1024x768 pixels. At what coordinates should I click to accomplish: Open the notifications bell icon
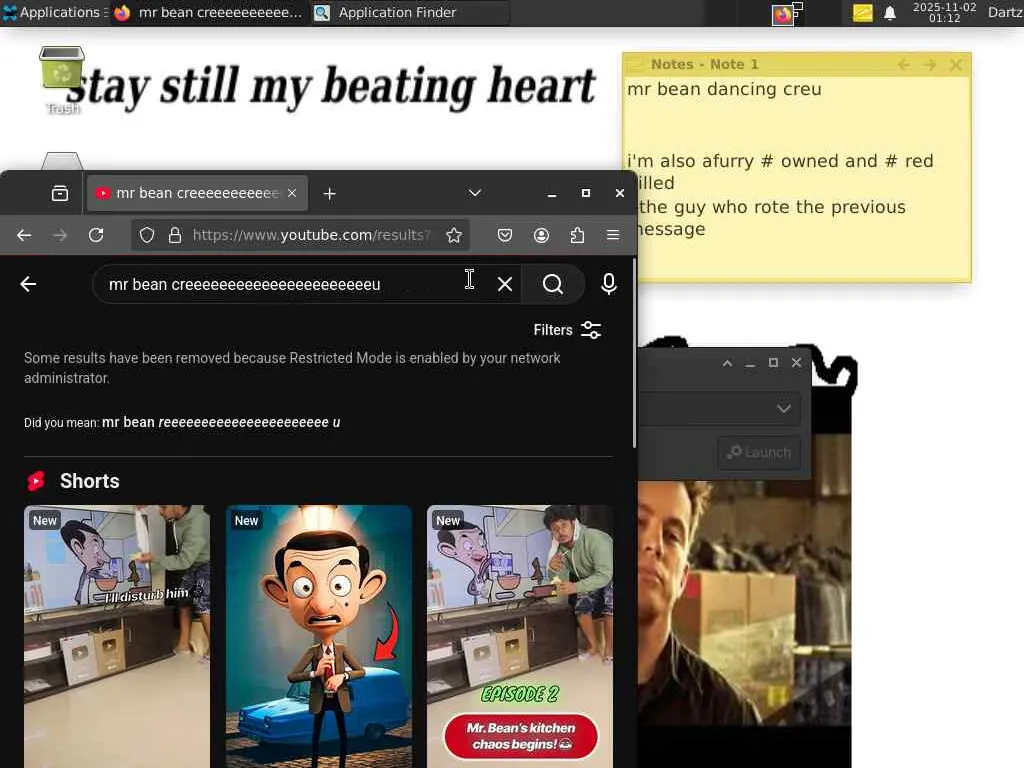[x=889, y=12]
